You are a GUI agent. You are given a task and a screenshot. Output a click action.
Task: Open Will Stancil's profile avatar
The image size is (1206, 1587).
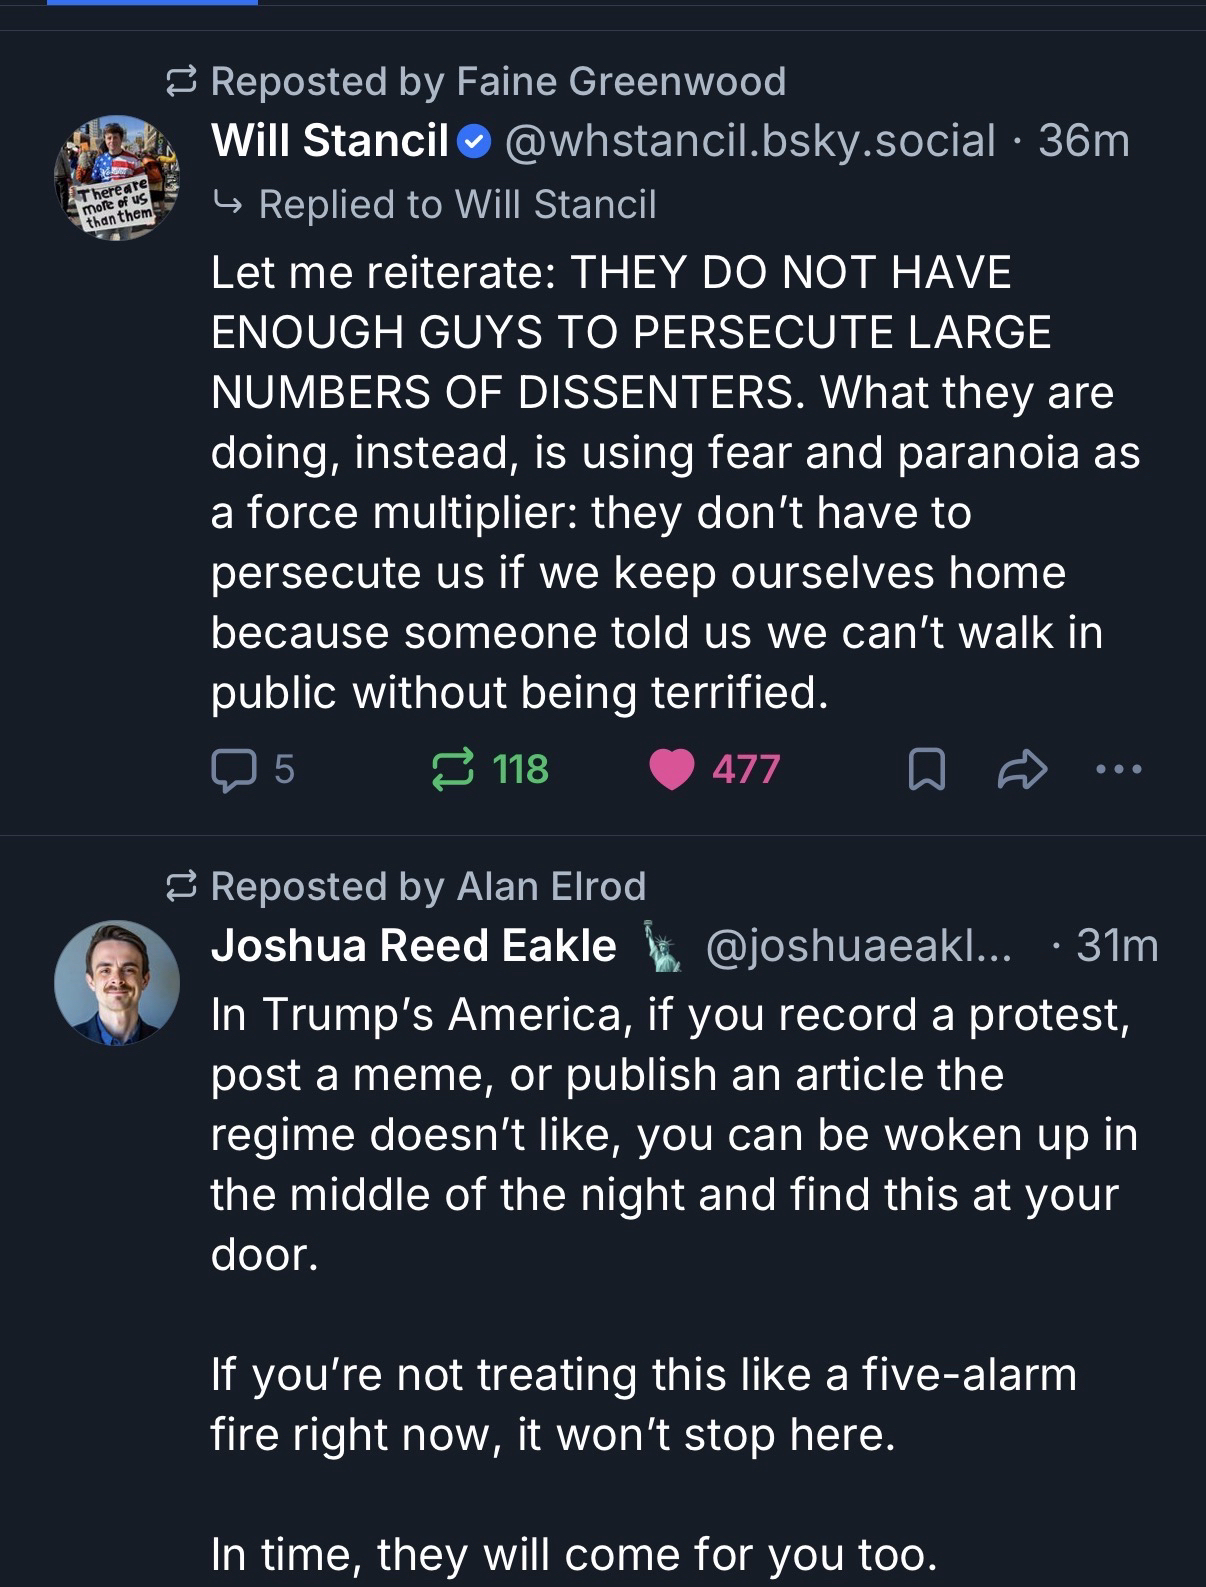click(117, 178)
